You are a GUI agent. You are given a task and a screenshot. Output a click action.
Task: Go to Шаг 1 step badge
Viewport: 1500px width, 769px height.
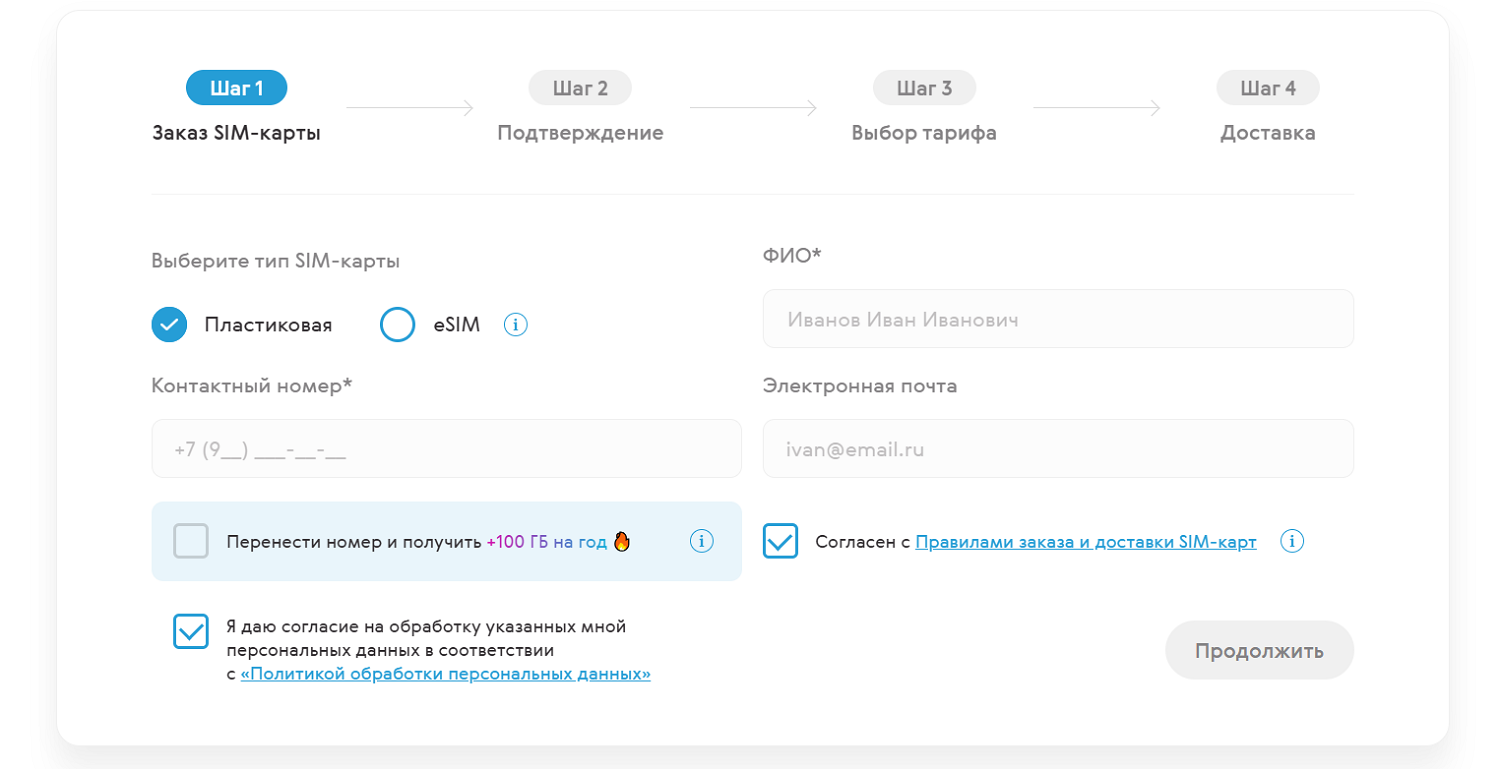[237, 88]
